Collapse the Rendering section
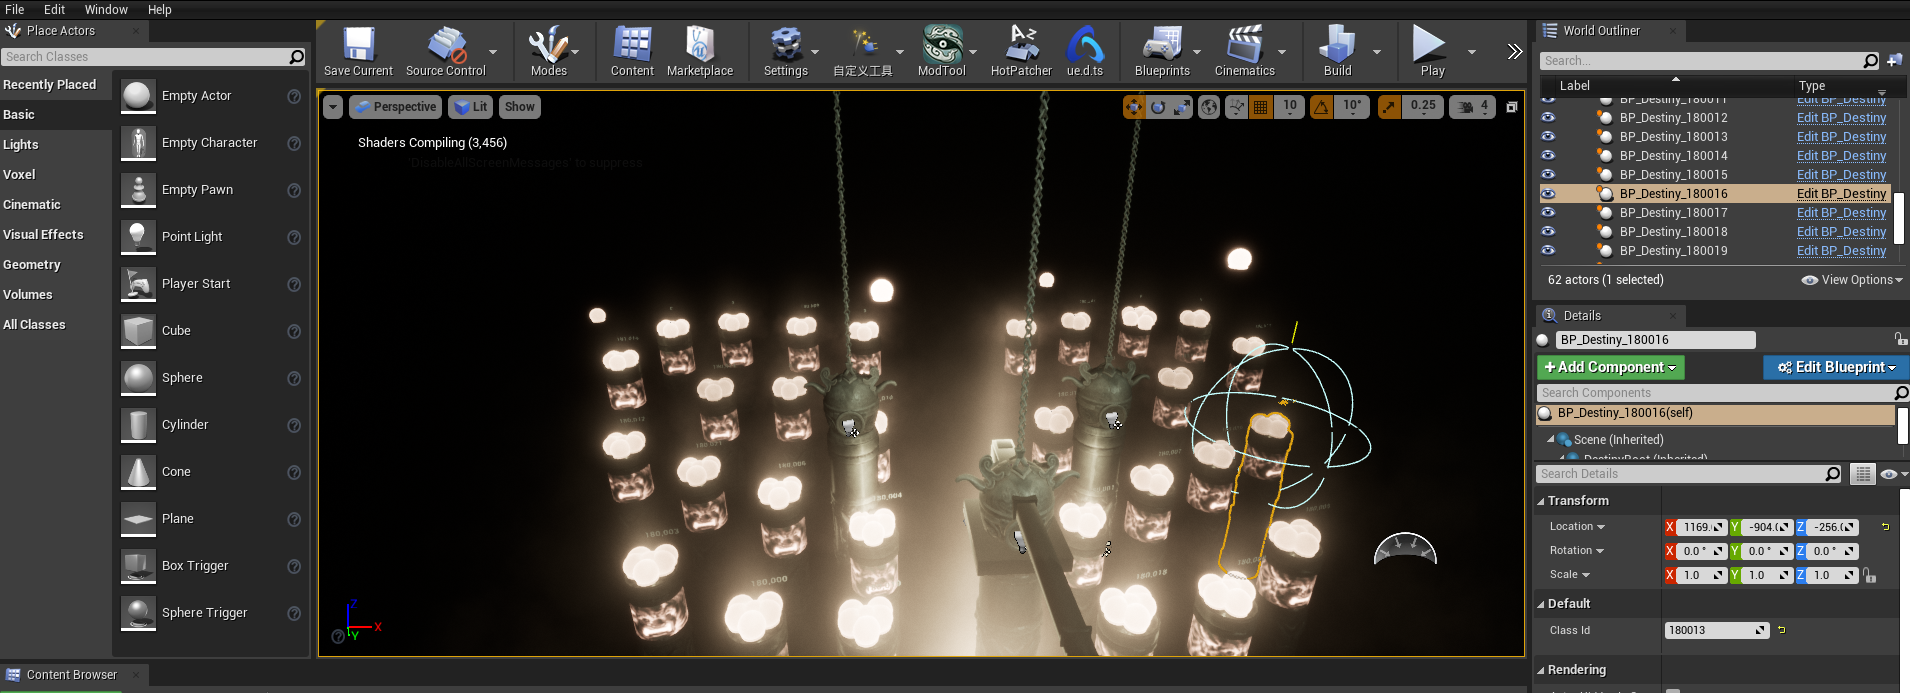 1541,670
